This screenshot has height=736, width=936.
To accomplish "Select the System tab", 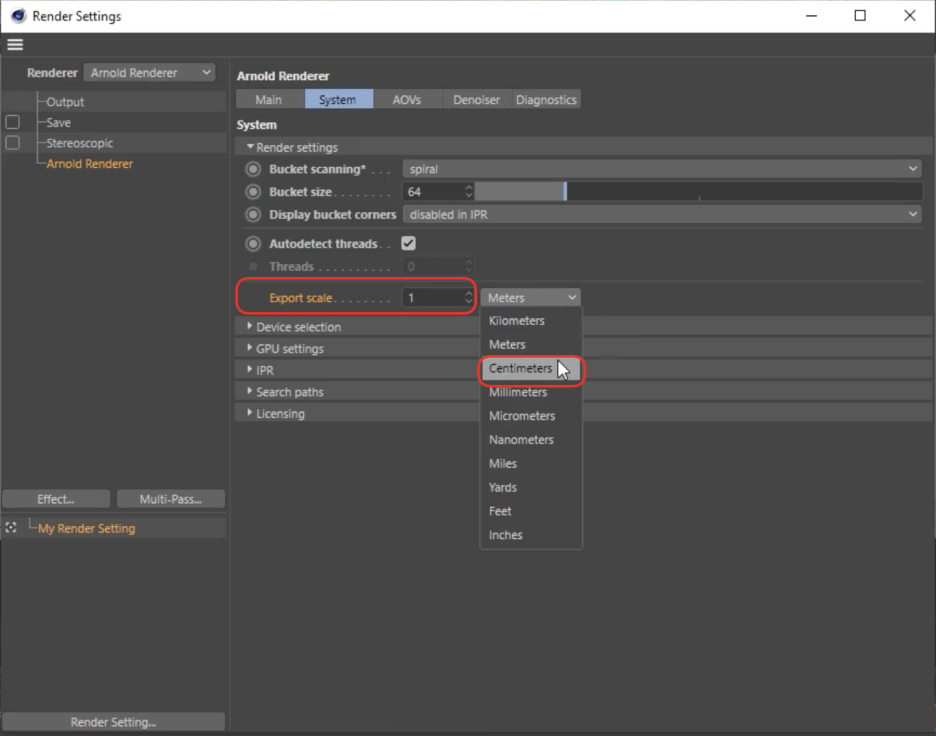I will click(338, 99).
